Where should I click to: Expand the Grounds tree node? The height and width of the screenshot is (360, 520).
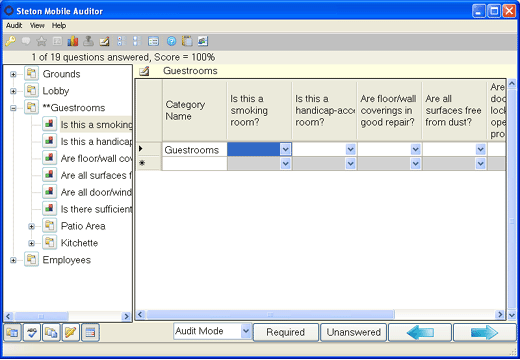[13, 74]
